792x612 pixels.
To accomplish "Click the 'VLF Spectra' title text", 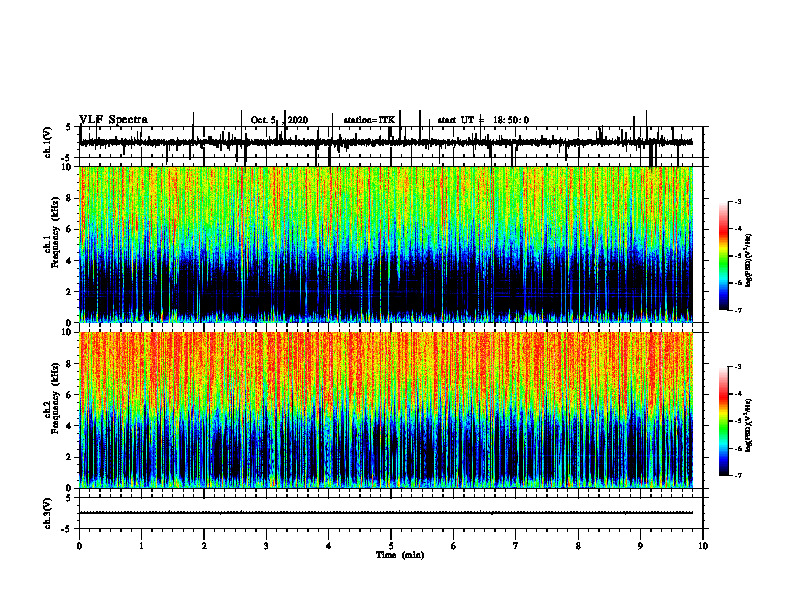I will pyautogui.click(x=114, y=120).
